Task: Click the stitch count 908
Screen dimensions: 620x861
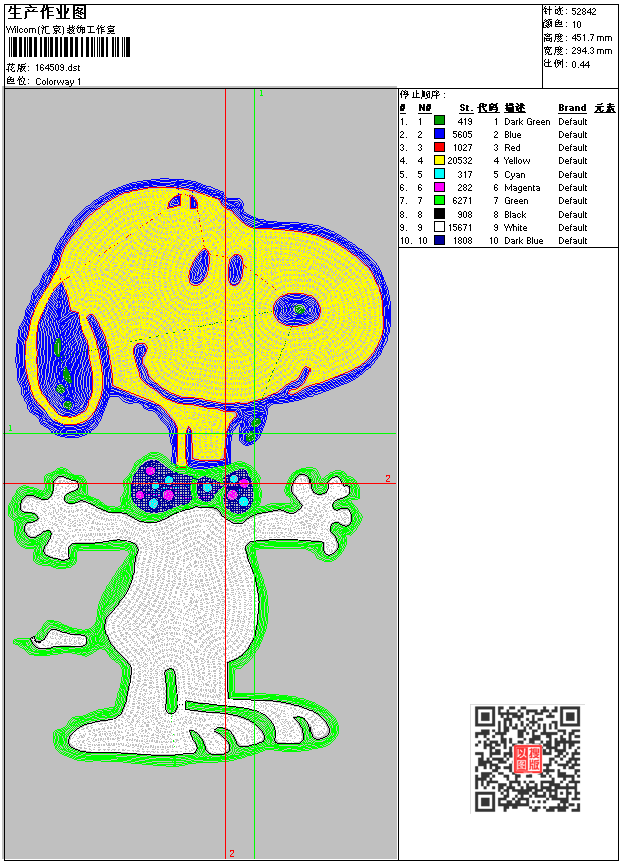Action: tap(465, 215)
